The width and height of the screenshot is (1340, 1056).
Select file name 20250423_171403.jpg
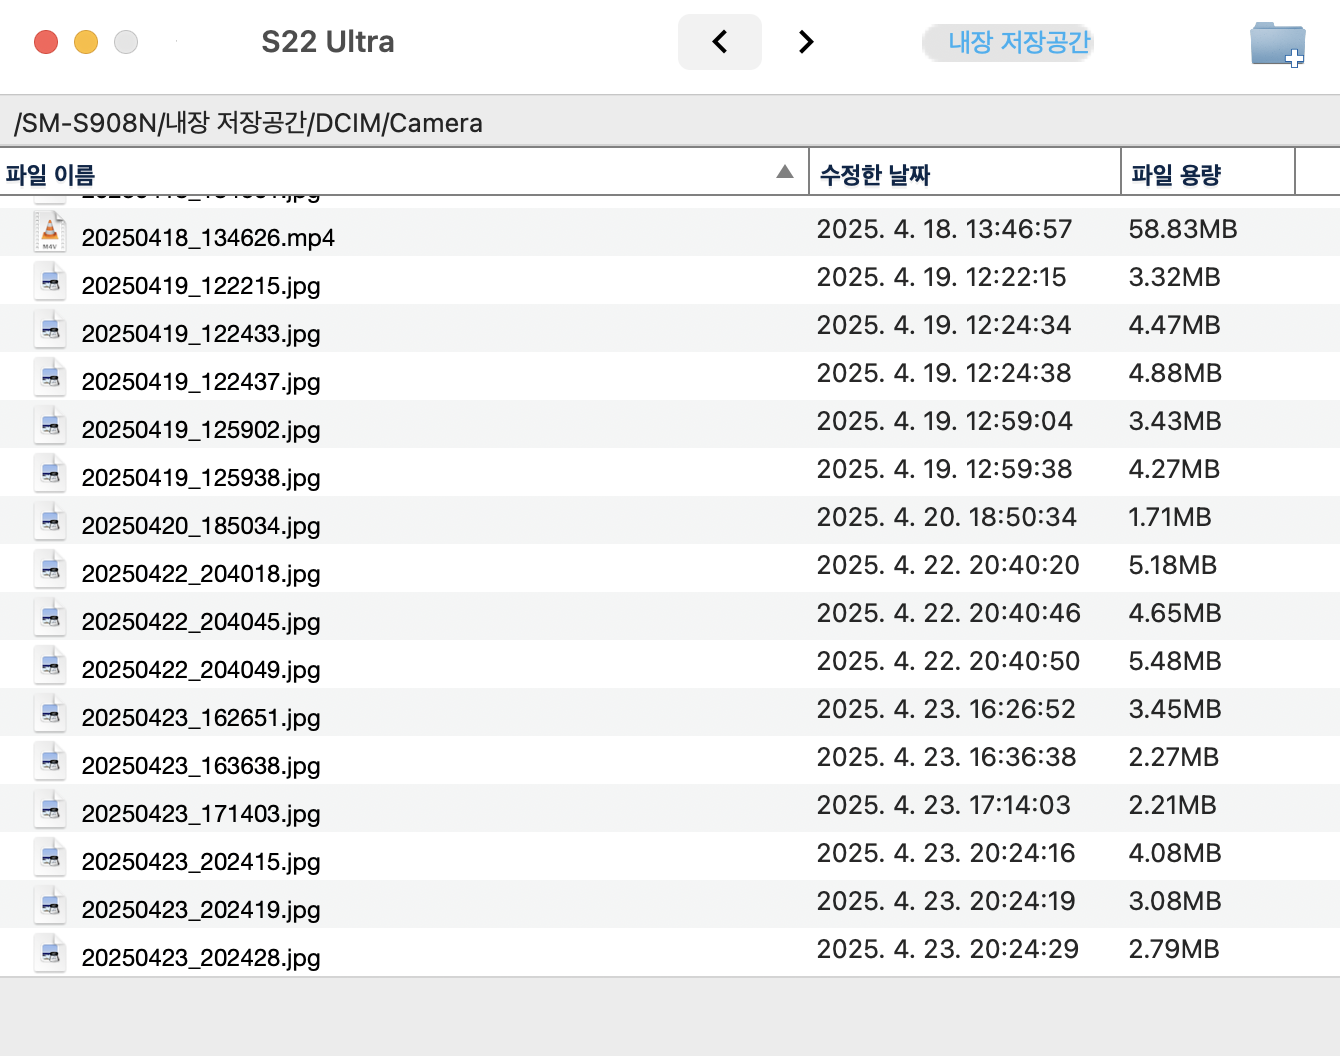pyautogui.click(x=201, y=814)
